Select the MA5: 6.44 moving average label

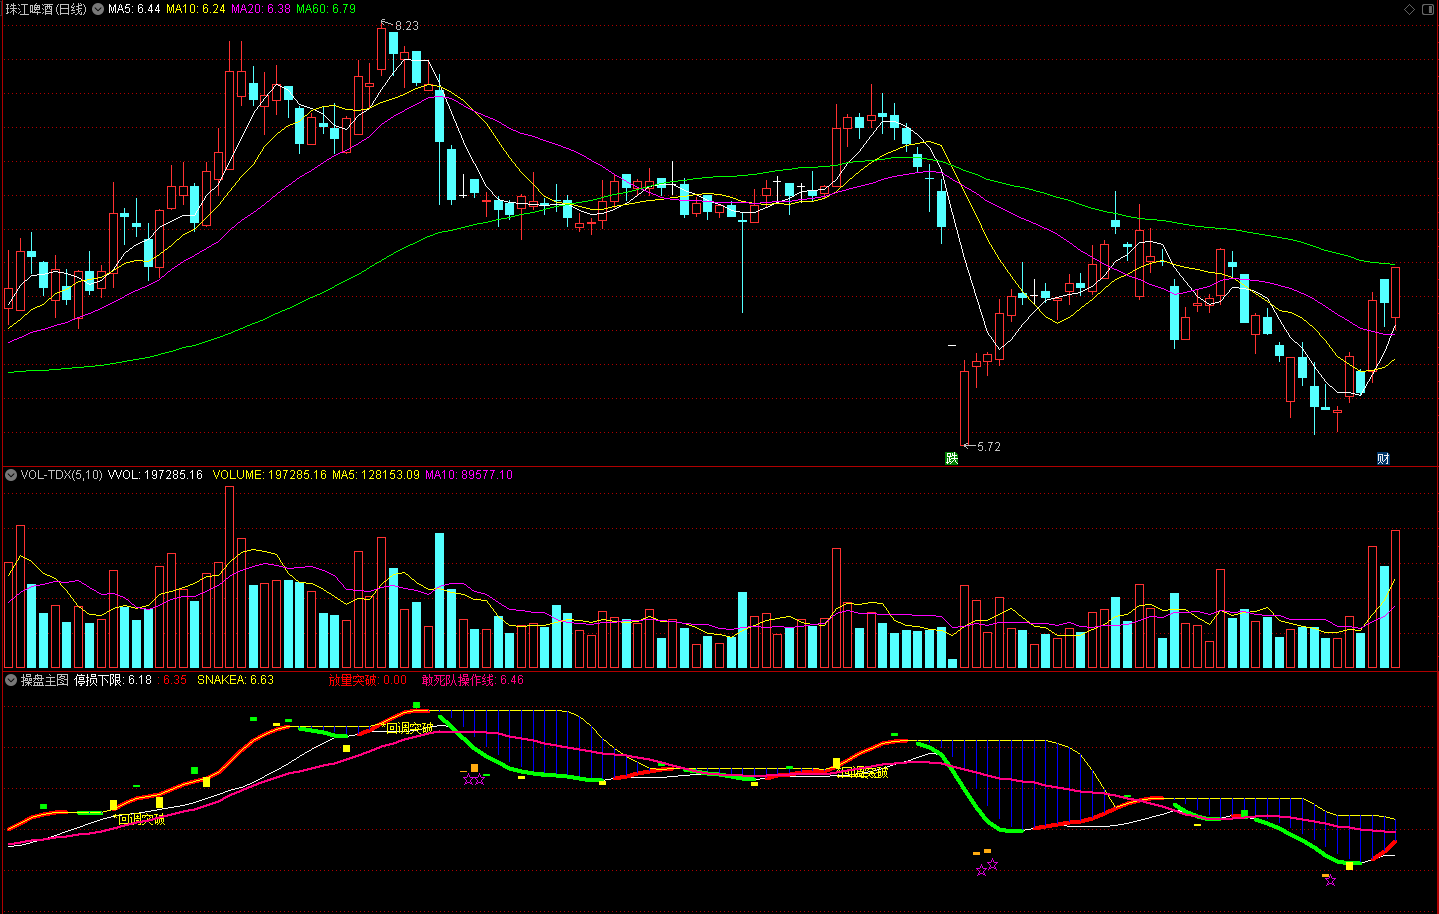coord(134,9)
